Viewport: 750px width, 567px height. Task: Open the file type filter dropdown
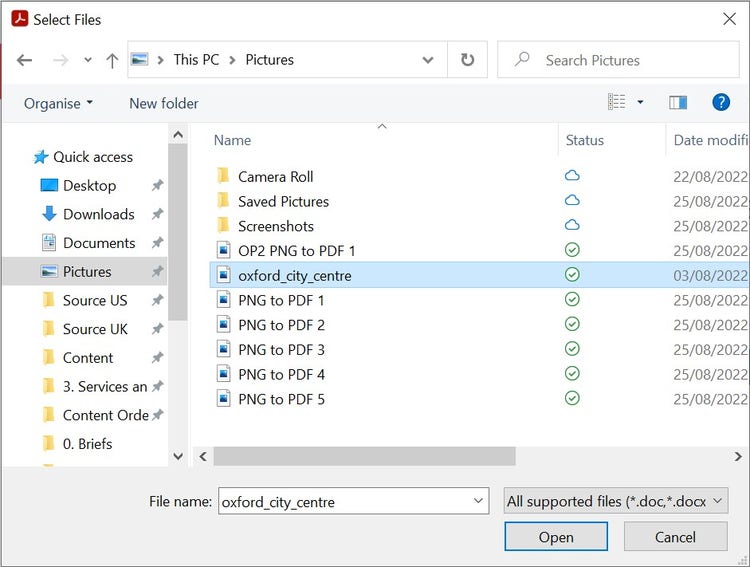616,501
